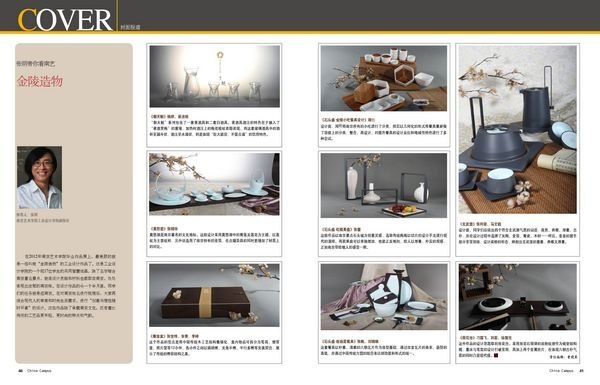
Task: Click the caption under the black-and-white vase photo
Action: click(x=384, y=347)
